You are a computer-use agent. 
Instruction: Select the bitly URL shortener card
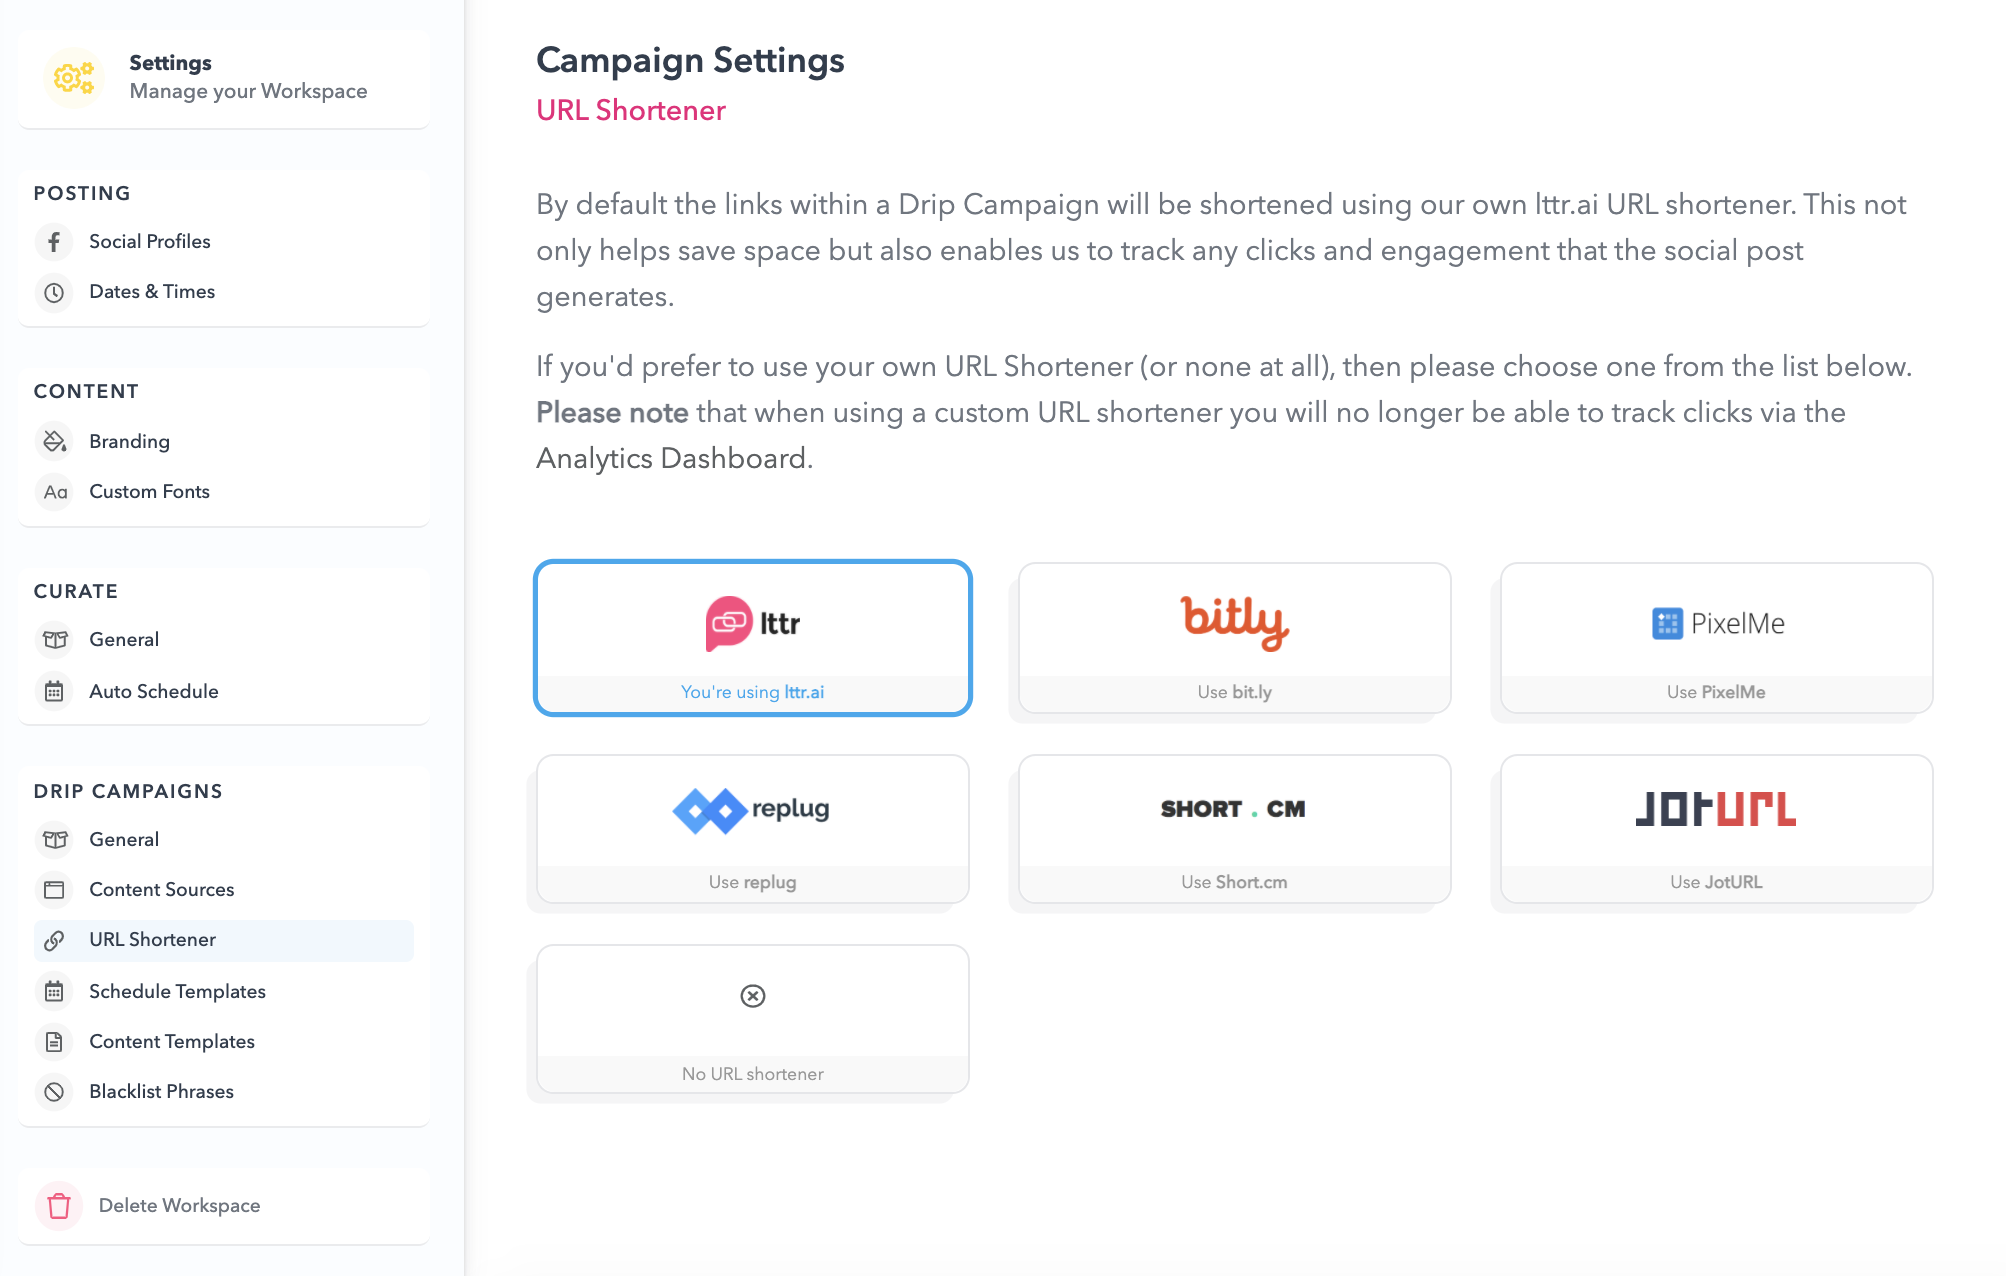click(1235, 638)
